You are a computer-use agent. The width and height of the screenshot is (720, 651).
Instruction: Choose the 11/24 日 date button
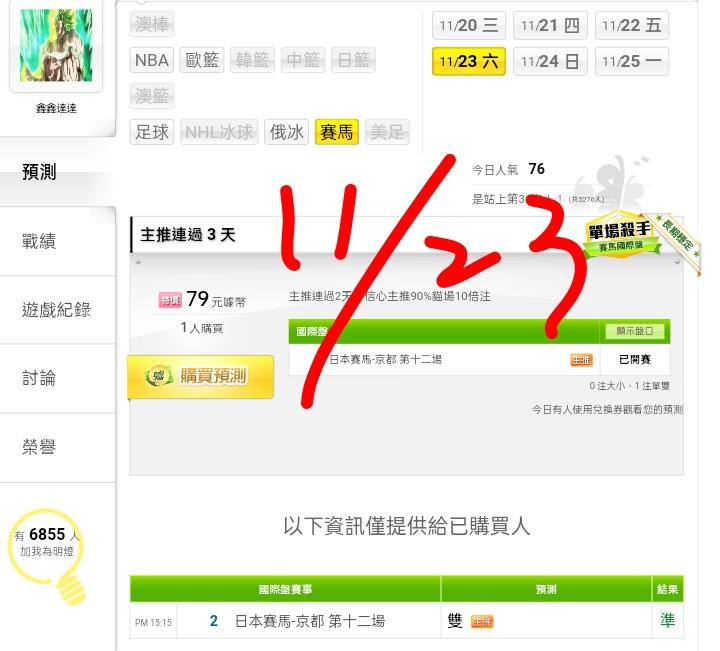[x=550, y=61]
